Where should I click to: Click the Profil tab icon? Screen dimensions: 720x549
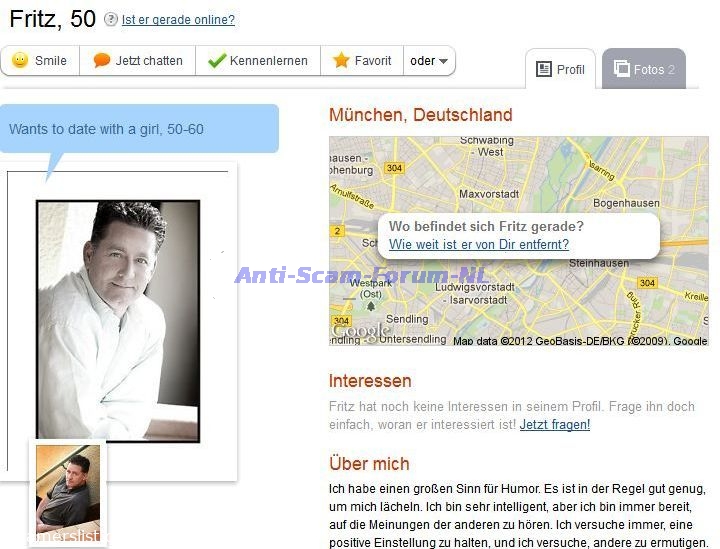544,69
